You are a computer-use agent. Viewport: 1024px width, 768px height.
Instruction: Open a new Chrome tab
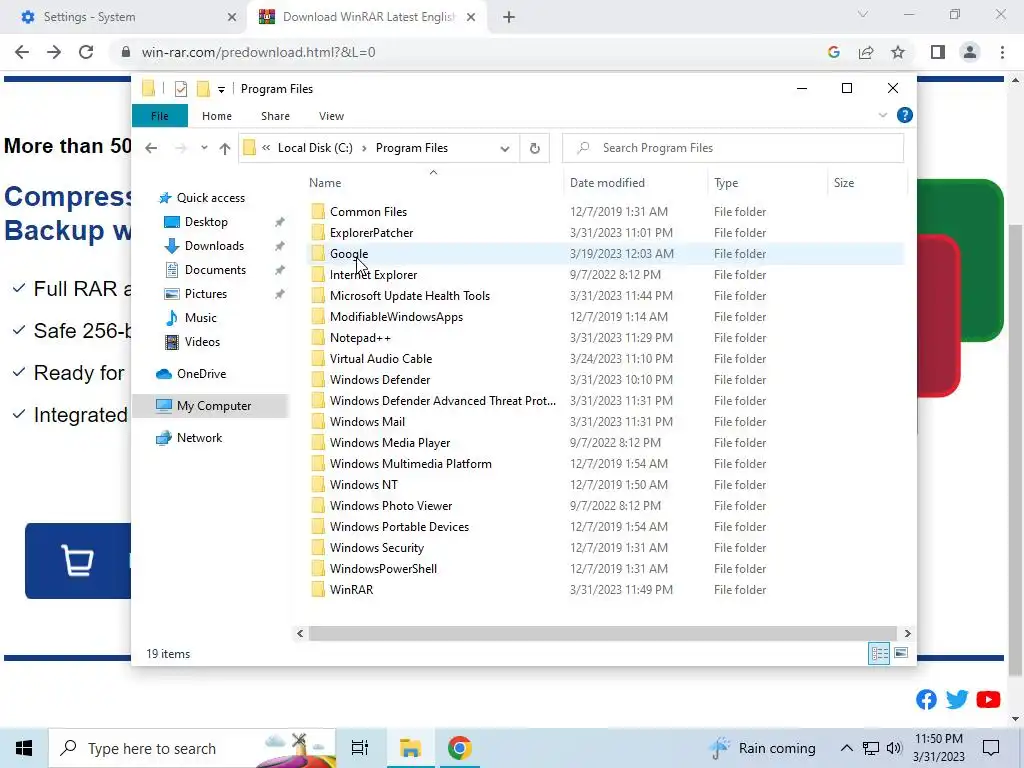509,18
